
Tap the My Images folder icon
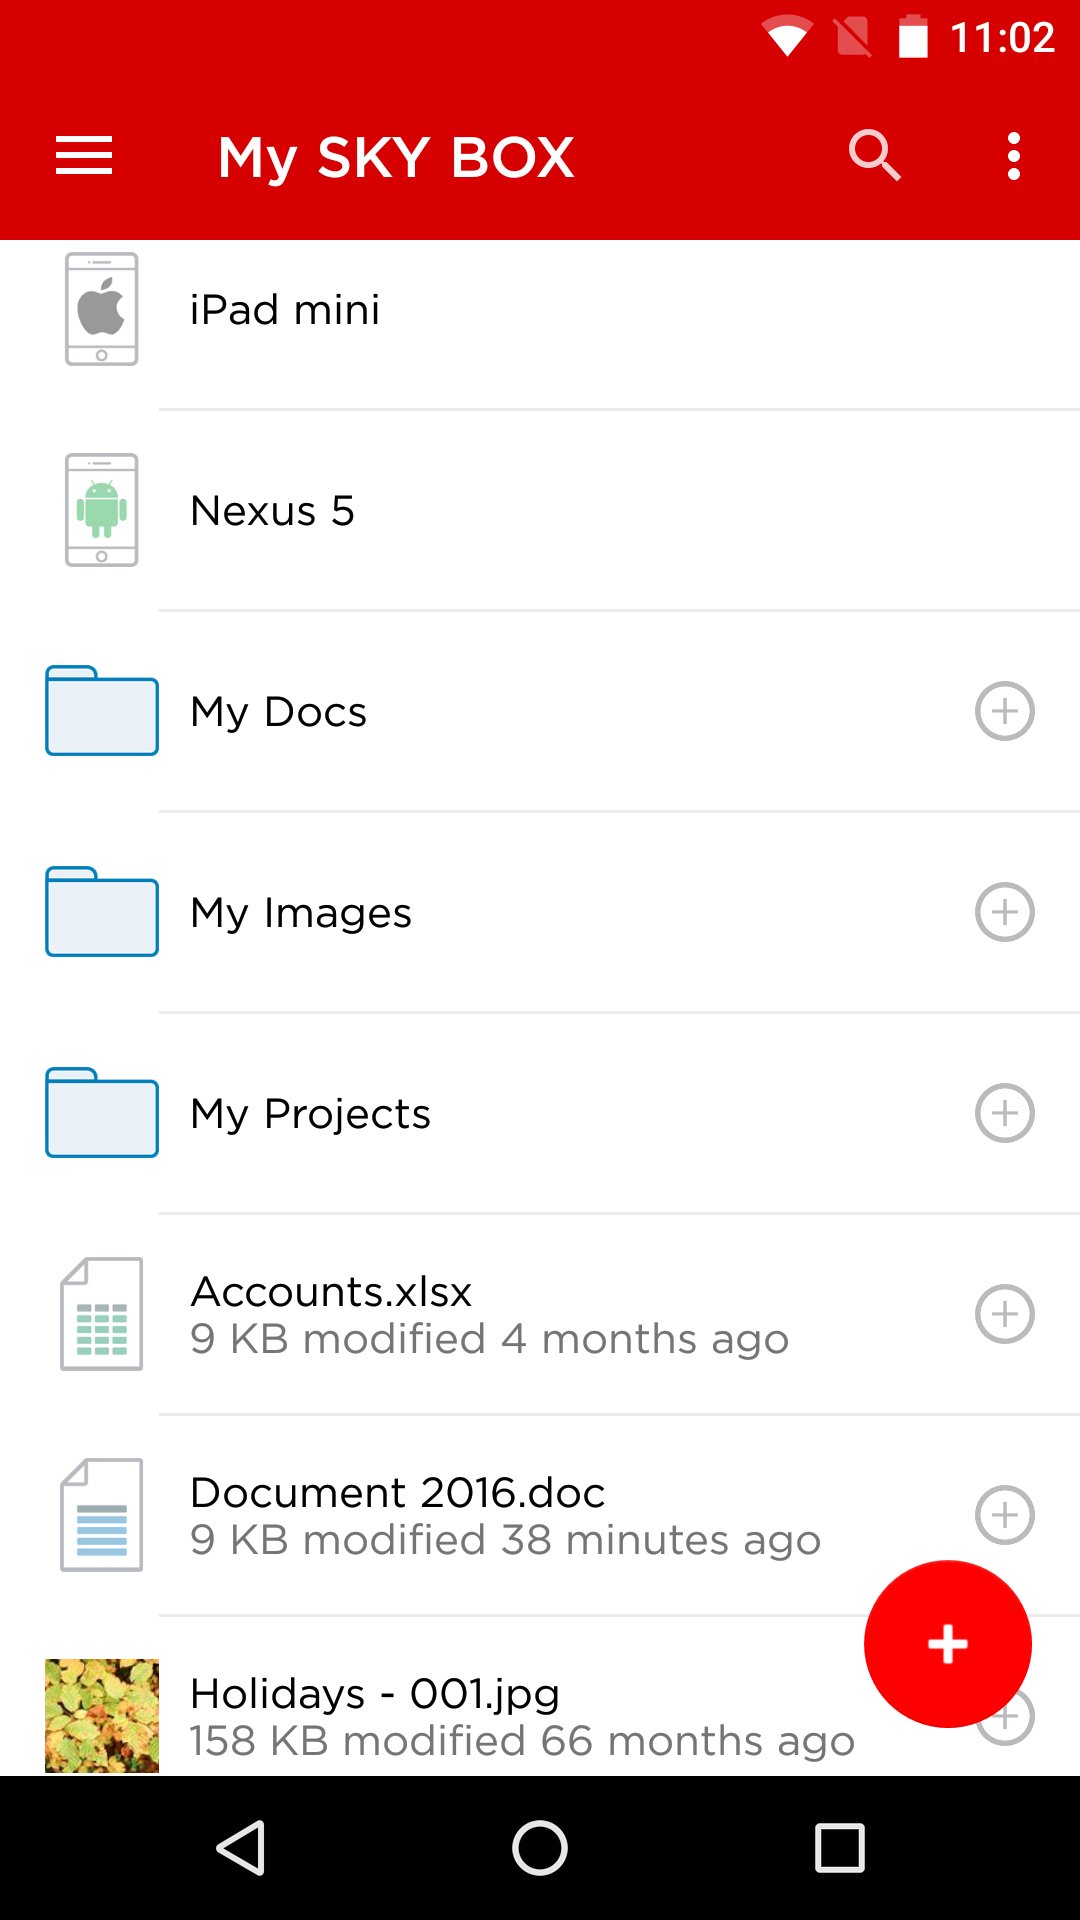102,912
